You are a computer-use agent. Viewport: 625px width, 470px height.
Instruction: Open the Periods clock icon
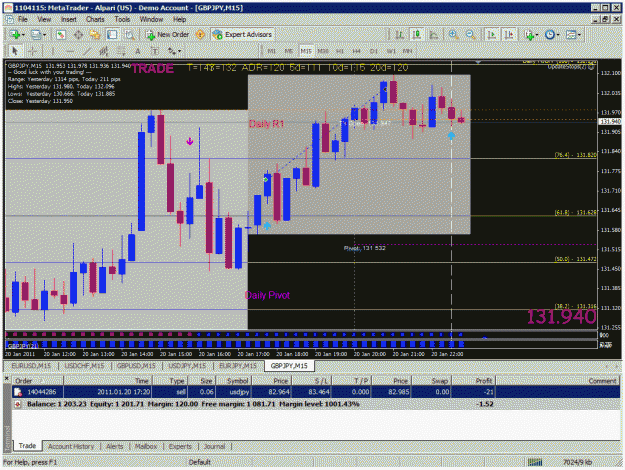(x=550, y=35)
